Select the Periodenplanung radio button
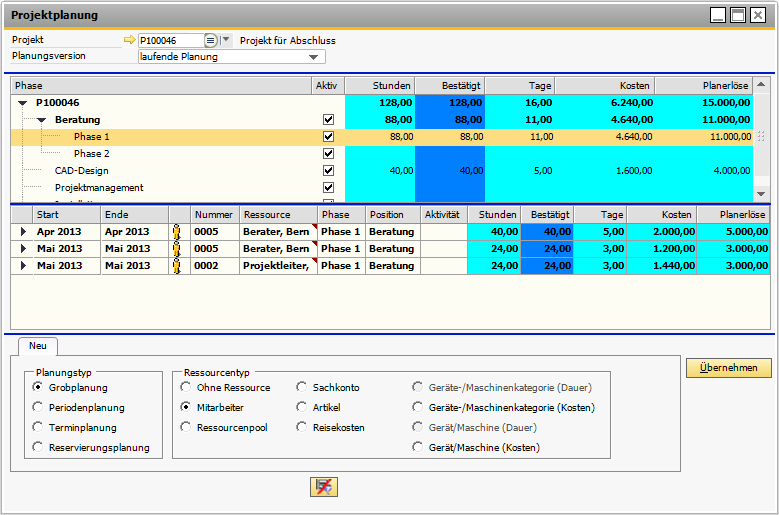 click(x=38, y=408)
